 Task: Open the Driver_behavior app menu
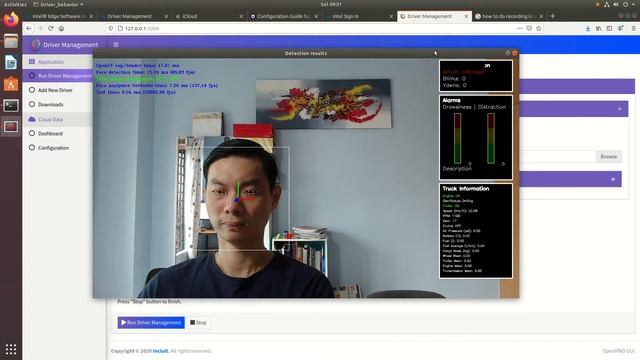58,4
